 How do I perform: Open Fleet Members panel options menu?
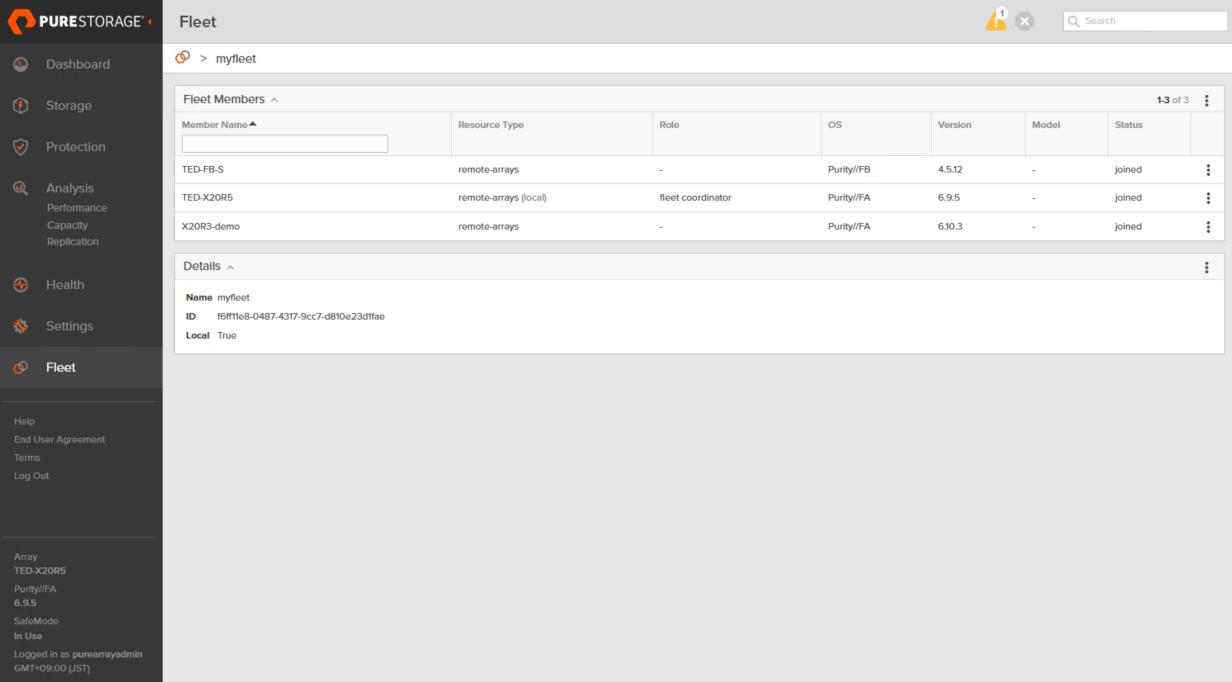click(x=1207, y=100)
